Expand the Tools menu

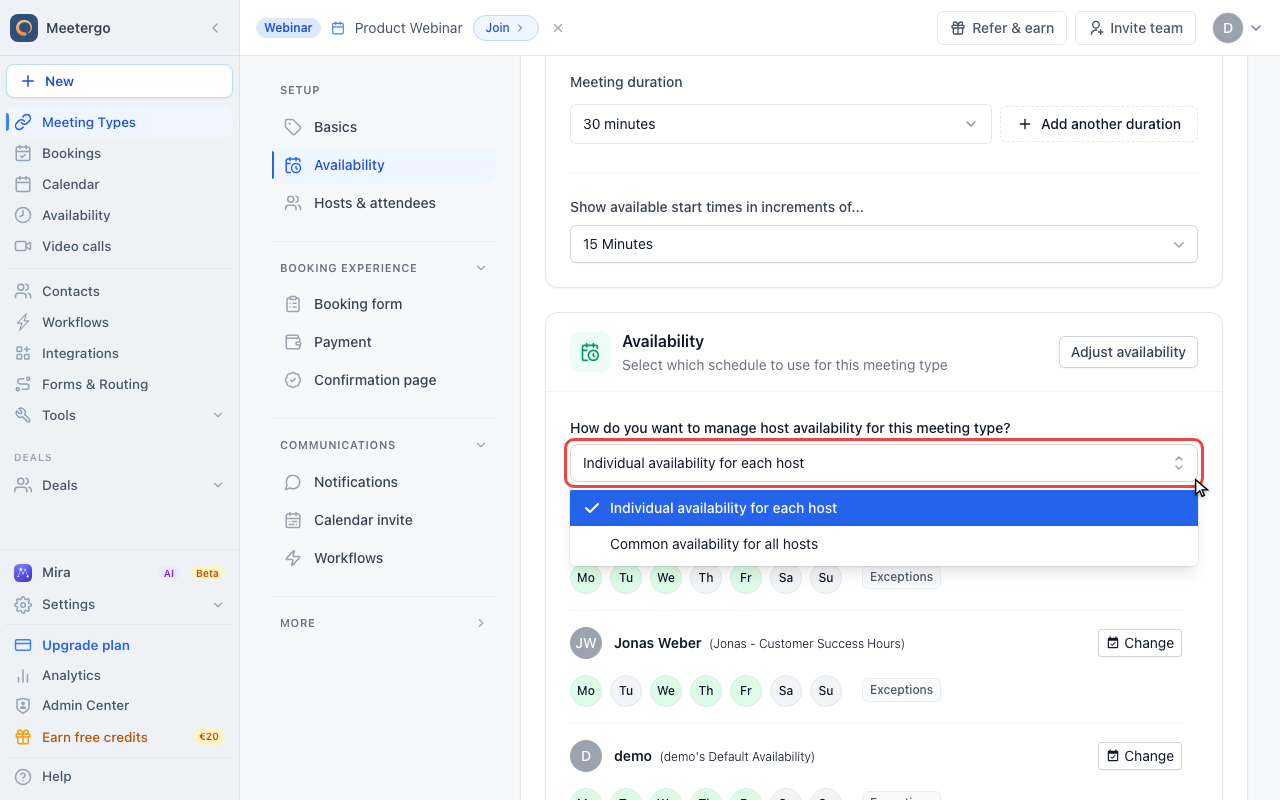120,415
